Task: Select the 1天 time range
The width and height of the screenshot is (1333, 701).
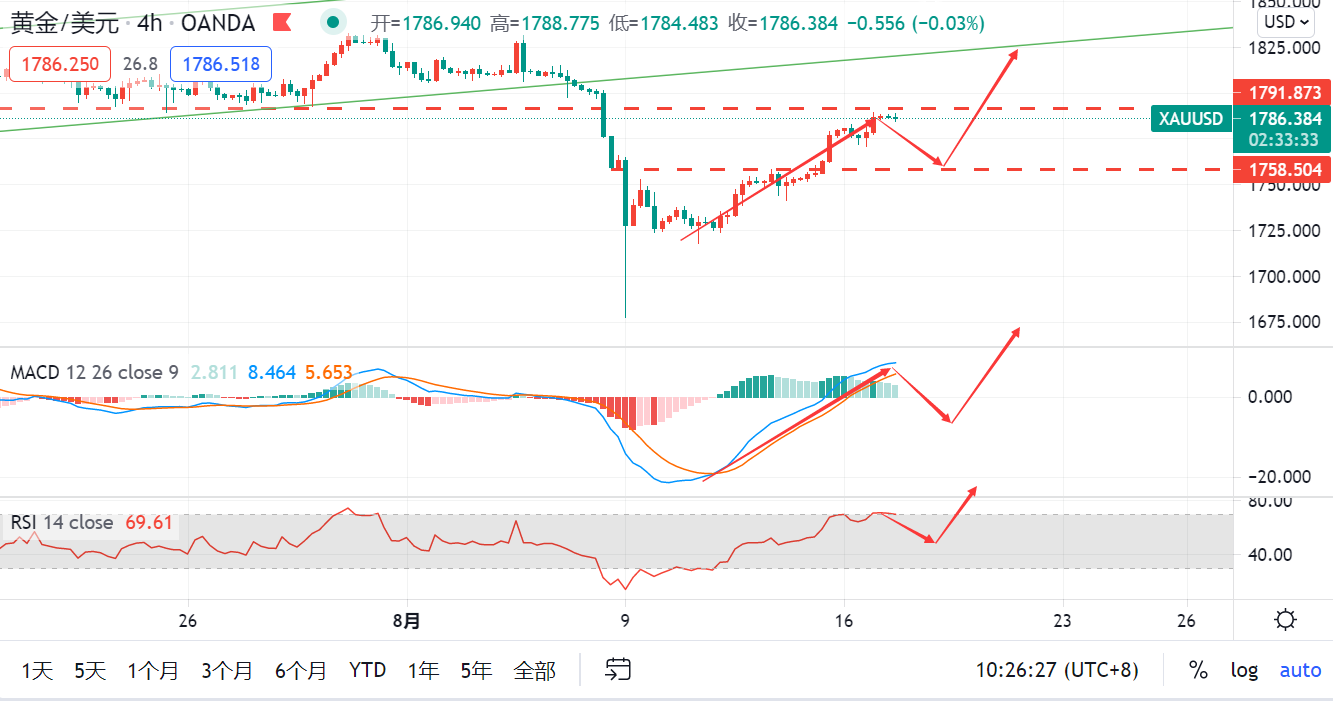Action: (x=37, y=670)
